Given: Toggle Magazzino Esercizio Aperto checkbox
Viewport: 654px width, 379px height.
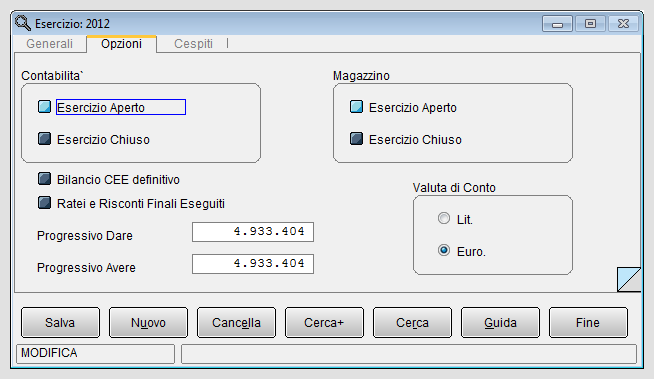Looking at the screenshot, I should (356, 107).
